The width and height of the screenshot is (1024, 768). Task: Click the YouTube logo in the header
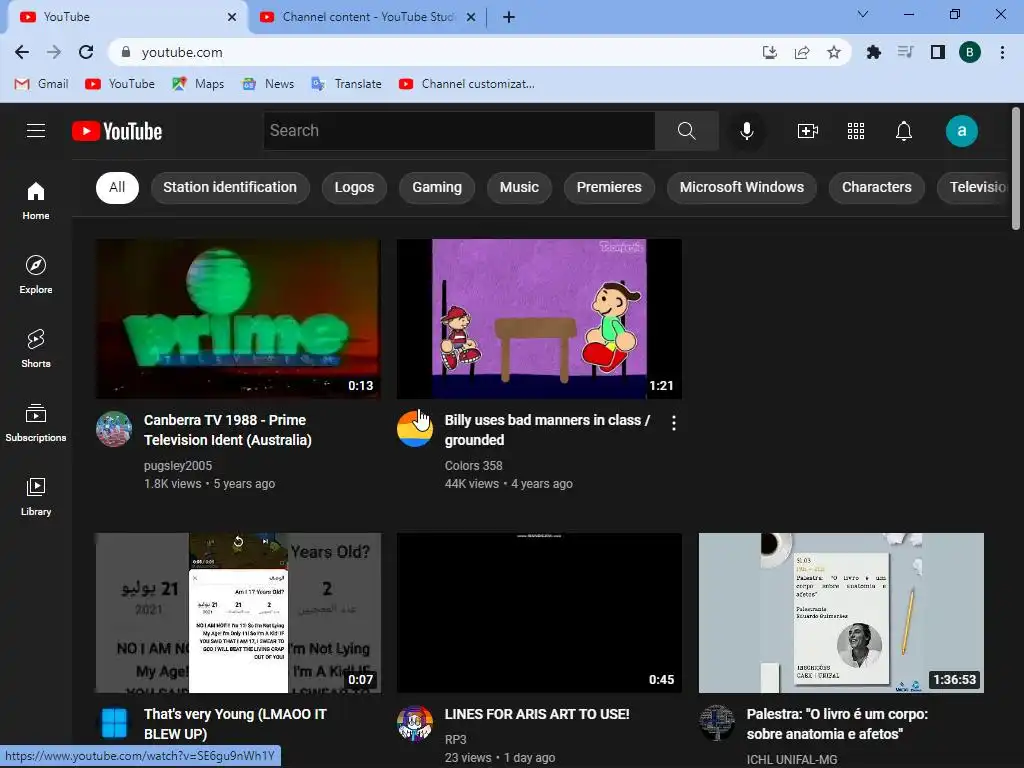[x=117, y=131]
